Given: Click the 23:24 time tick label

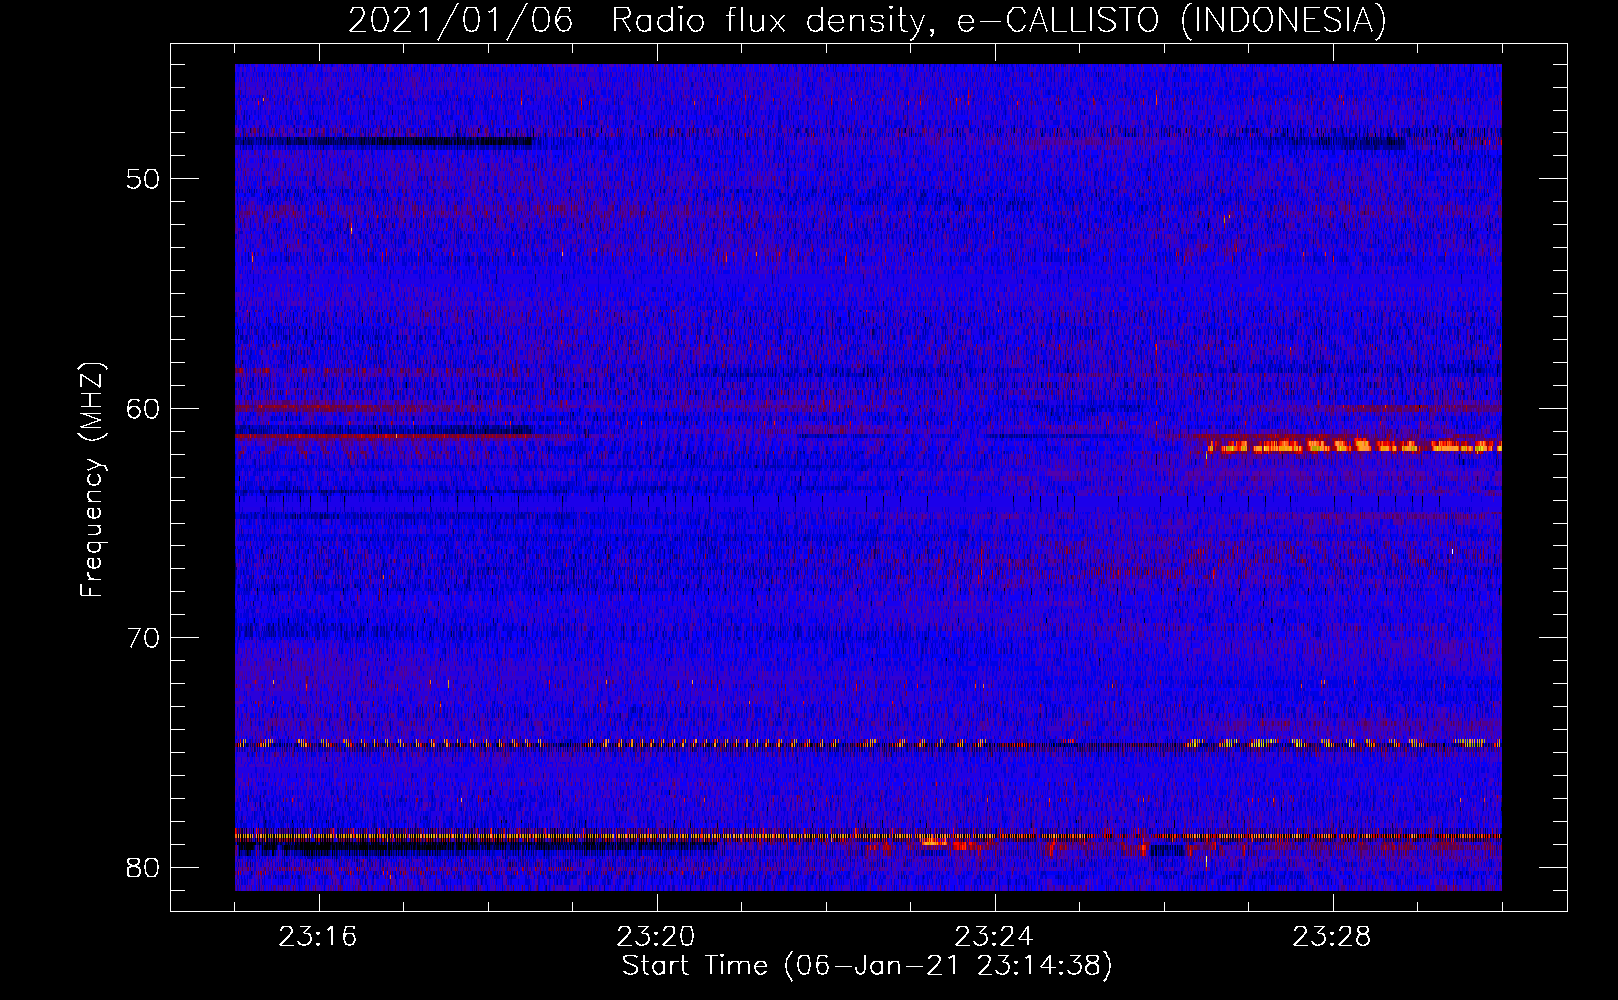Looking at the screenshot, I should point(994,937).
